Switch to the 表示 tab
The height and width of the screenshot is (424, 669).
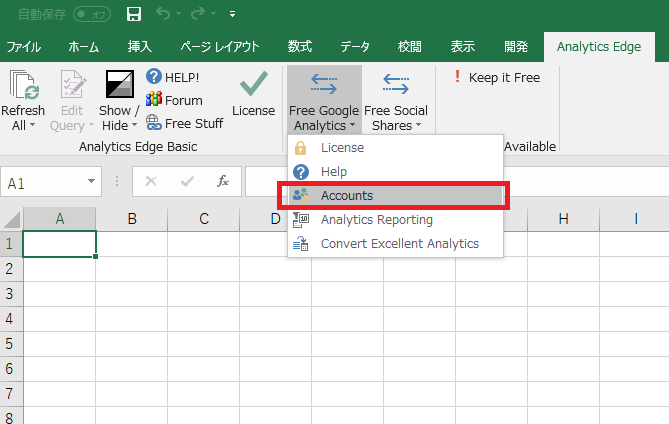tap(462, 46)
